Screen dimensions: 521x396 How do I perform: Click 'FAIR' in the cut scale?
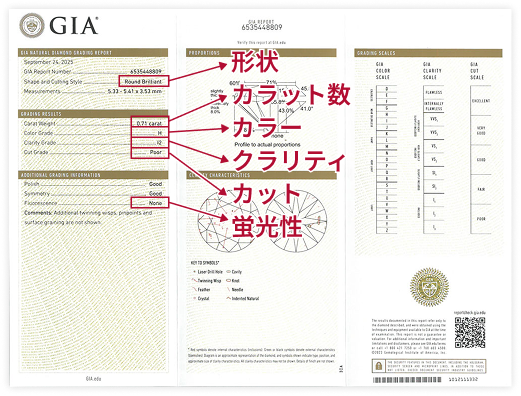(x=481, y=189)
